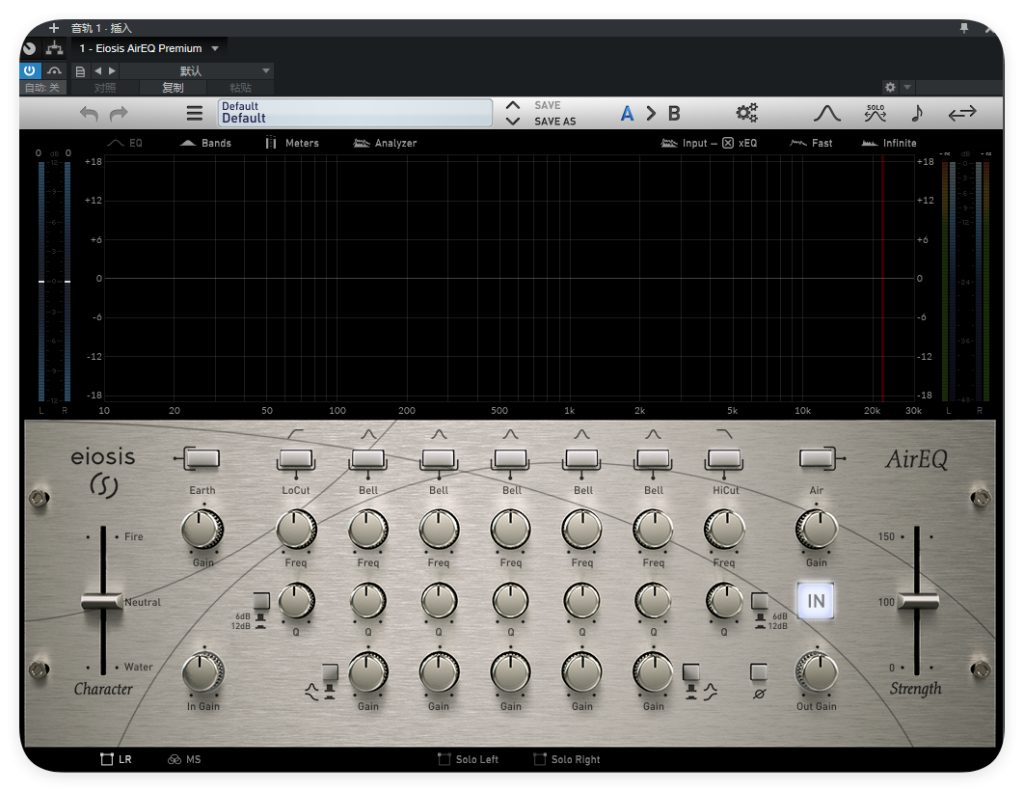Select LR processing mode
1024x792 pixels.
pyautogui.click(x=116, y=759)
